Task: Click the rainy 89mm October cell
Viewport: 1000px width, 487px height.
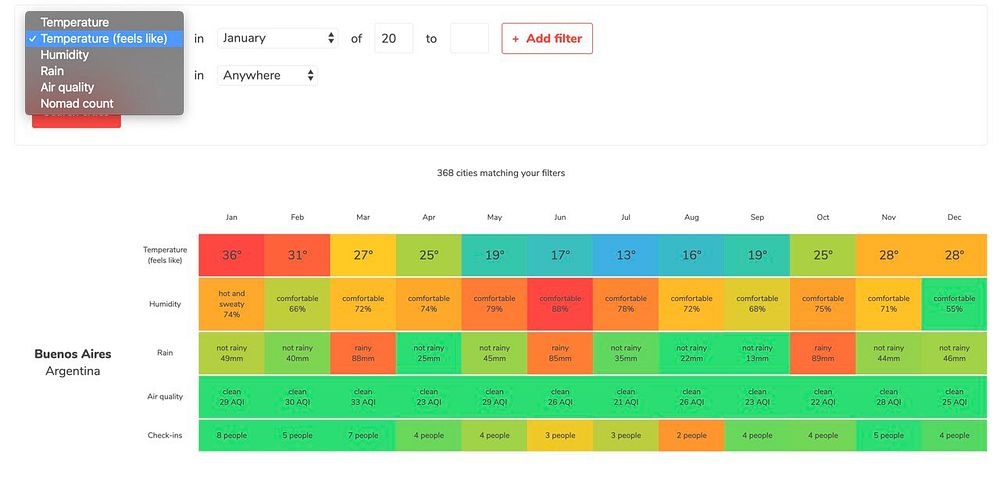Action: (x=823, y=353)
